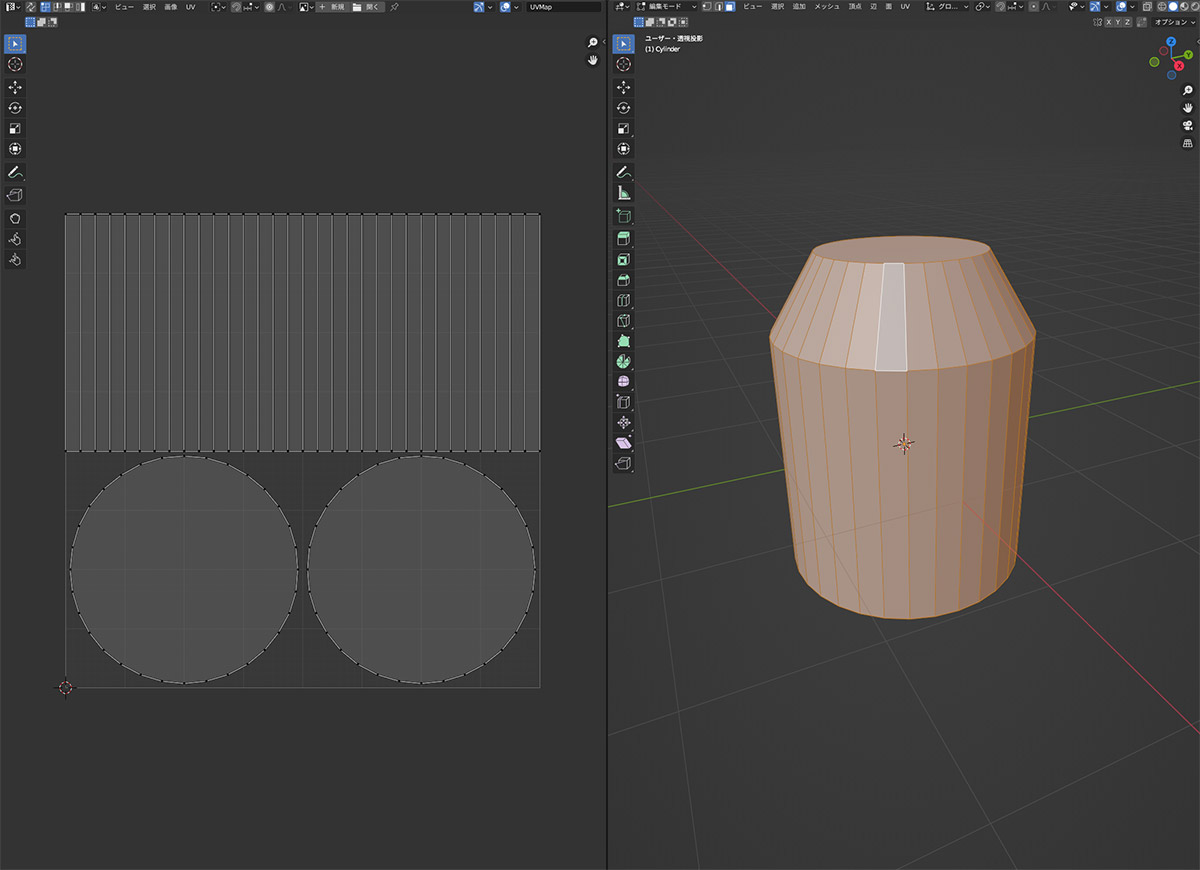The width and height of the screenshot is (1200, 870).
Task: Expand the オプション dropdown in 3D viewport
Action: click(1173, 22)
